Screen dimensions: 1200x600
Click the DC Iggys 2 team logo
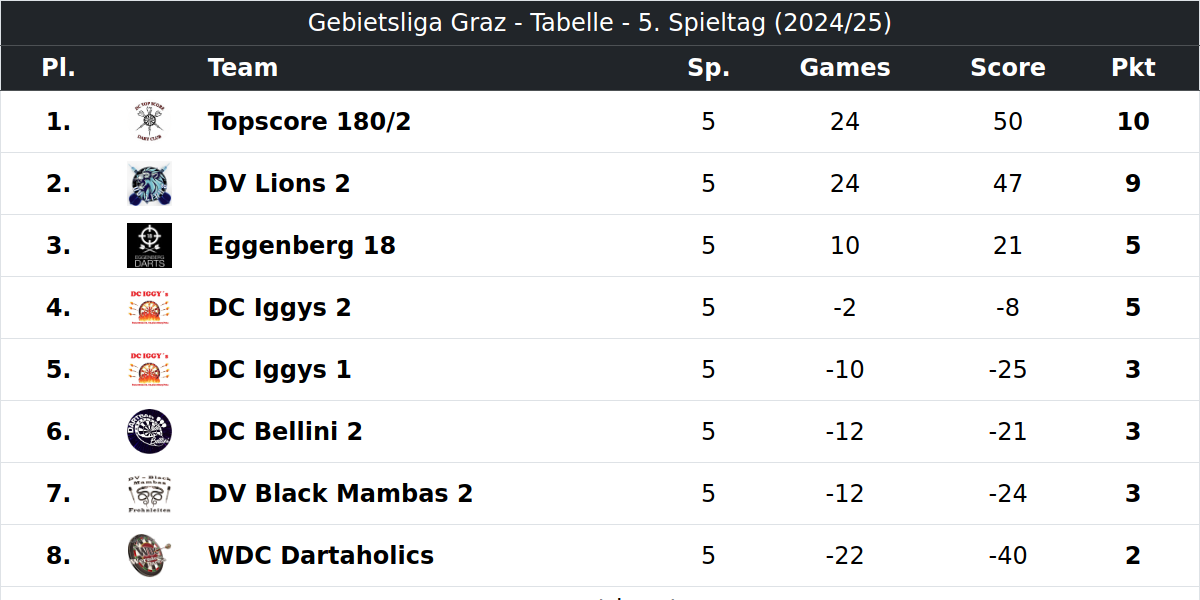(149, 308)
